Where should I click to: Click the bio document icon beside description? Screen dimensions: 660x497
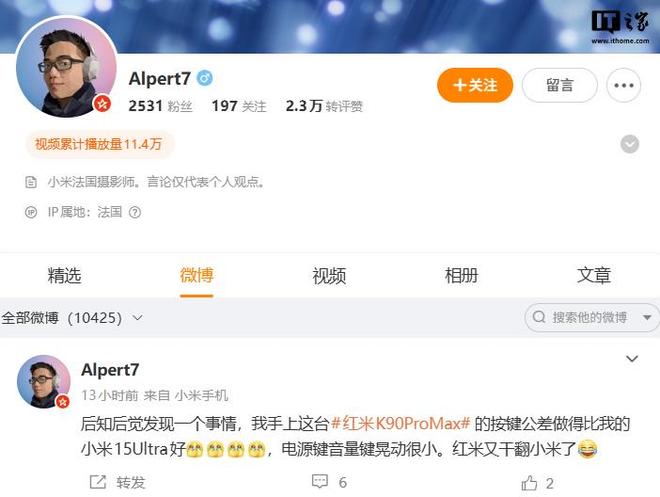point(31,182)
